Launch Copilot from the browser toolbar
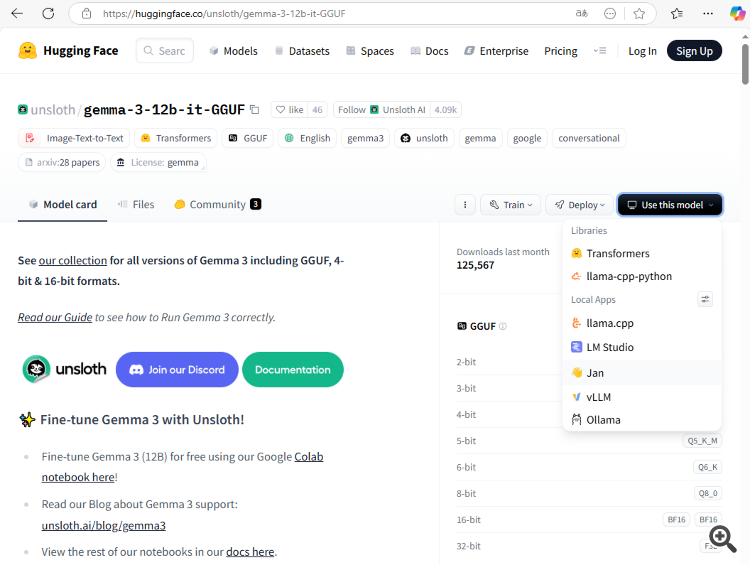 737,13
